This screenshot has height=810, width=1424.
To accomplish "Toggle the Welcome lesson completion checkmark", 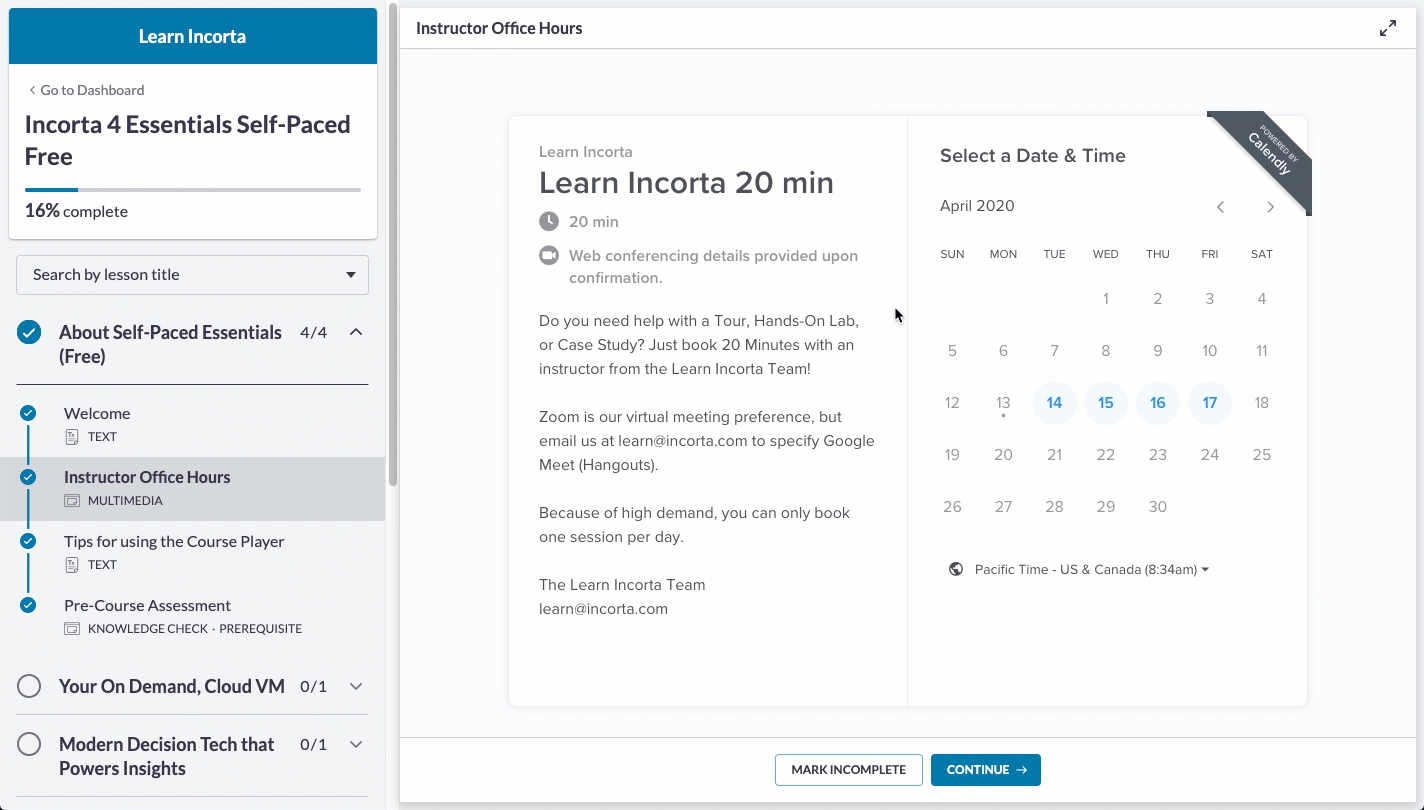I will click(x=28, y=413).
